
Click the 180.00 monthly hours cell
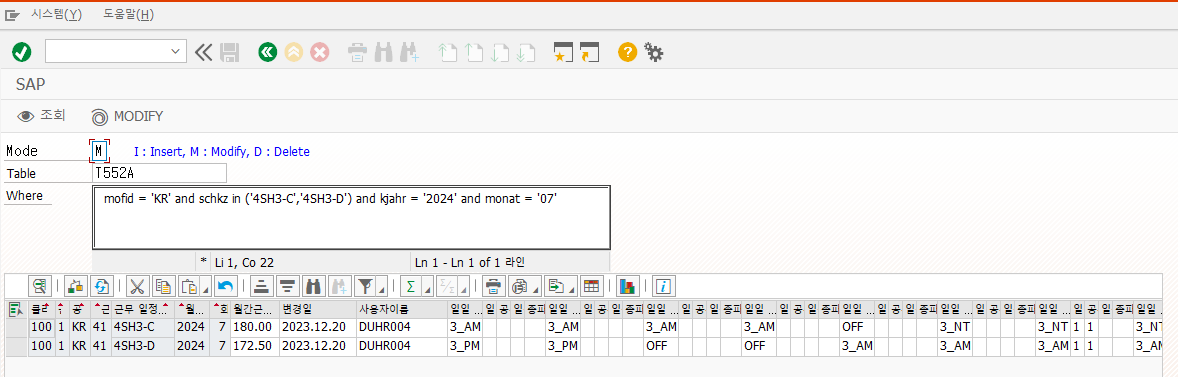pos(254,327)
